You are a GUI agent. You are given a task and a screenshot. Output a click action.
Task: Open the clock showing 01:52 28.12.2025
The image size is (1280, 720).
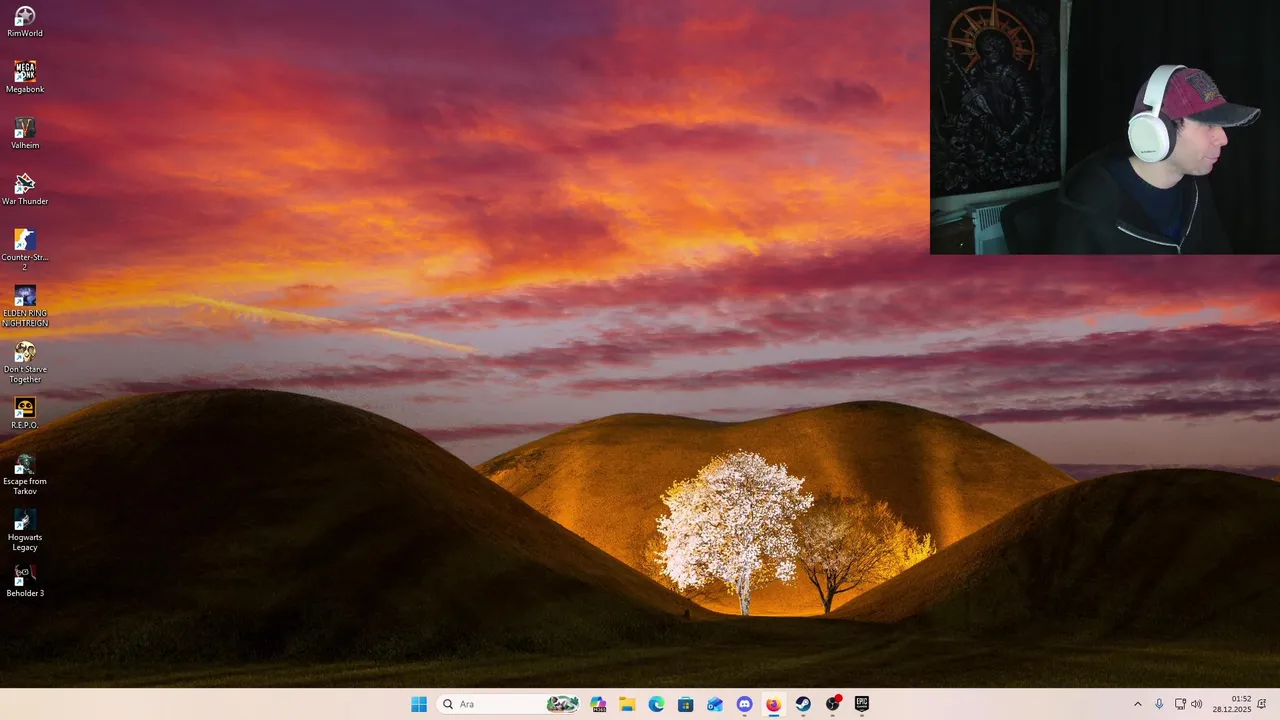[x=1232, y=704]
